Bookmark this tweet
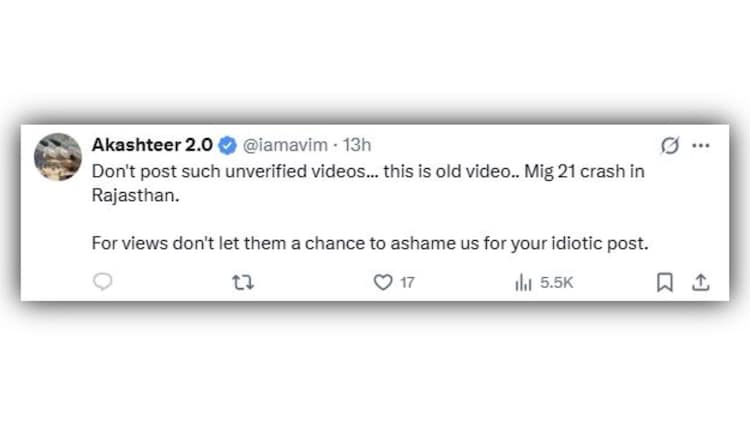The height and width of the screenshot is (422, 750). (663, 283)
